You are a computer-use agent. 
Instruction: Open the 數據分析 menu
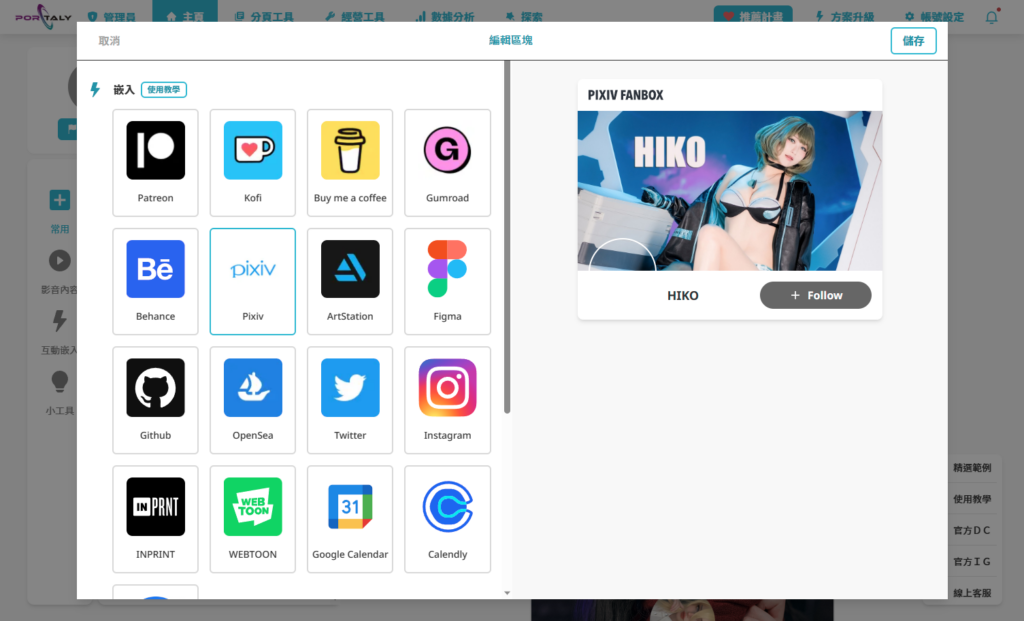pos(445,16)
